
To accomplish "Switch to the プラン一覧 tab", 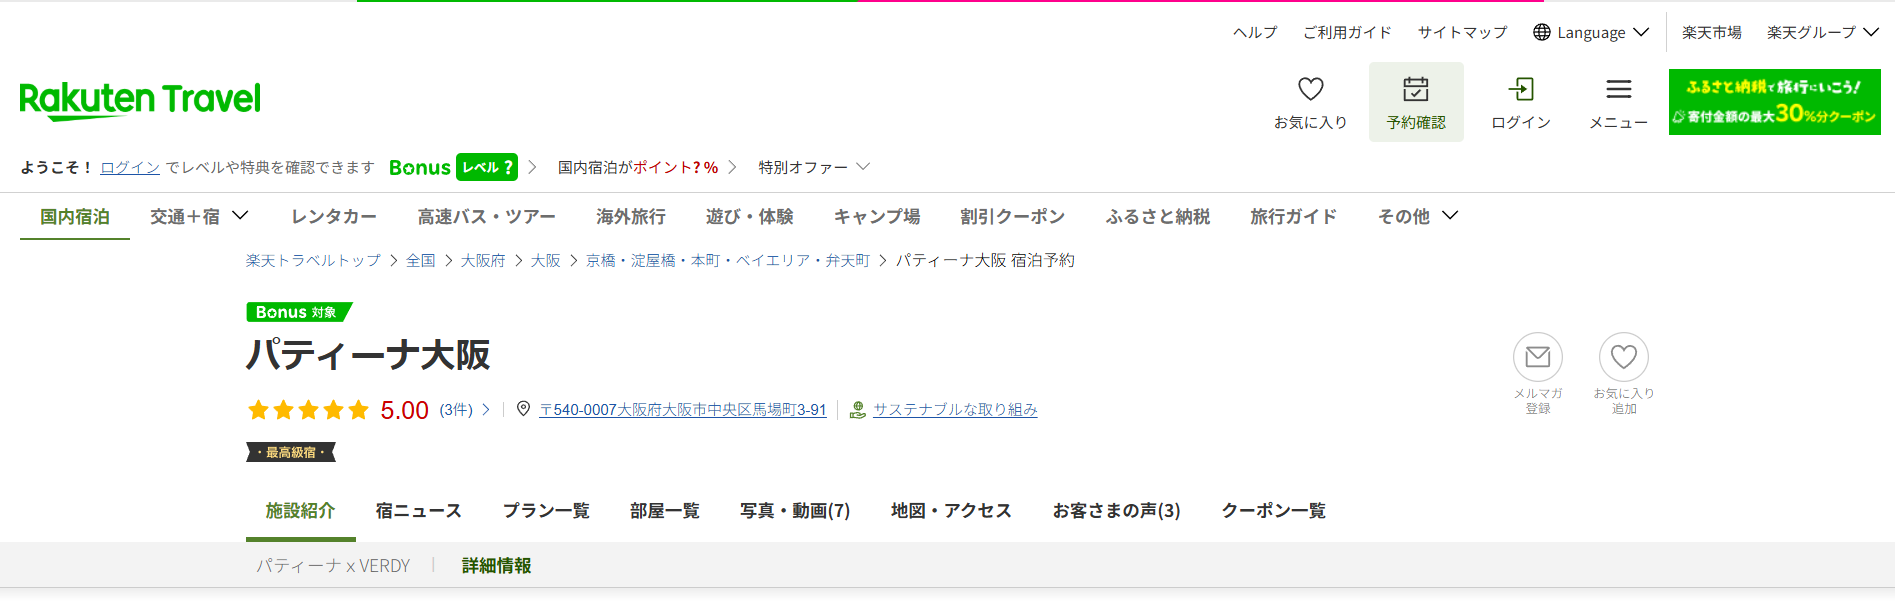I will 546,511.
